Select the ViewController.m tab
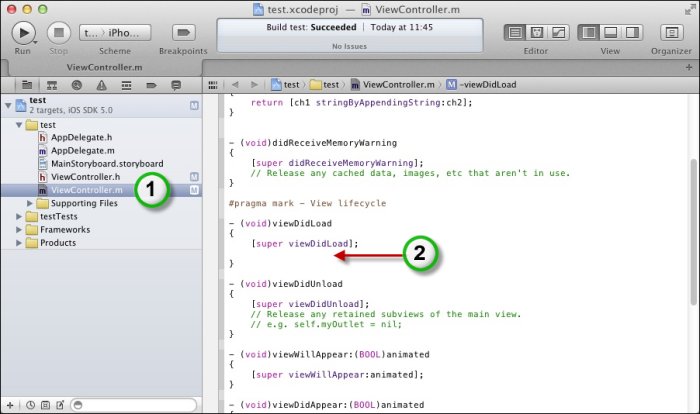 coord(104,67)
